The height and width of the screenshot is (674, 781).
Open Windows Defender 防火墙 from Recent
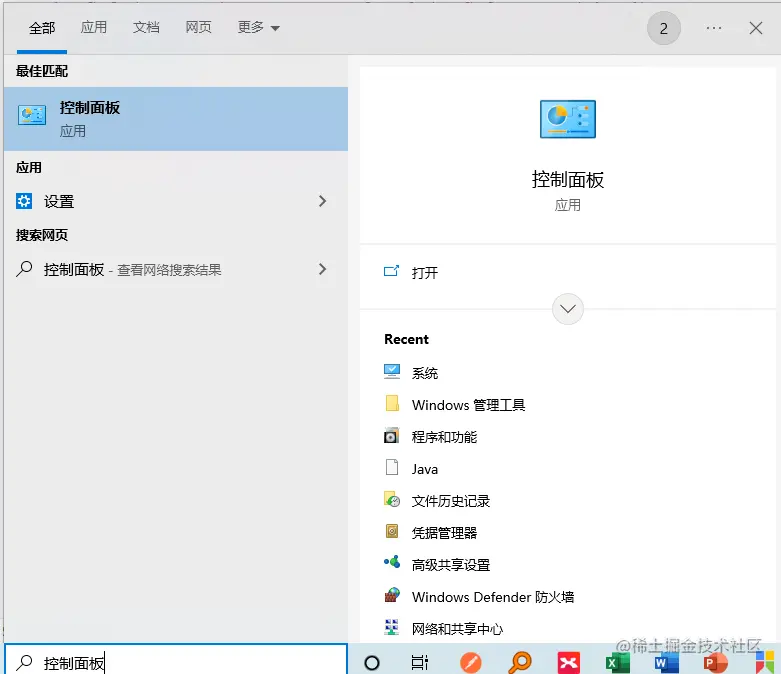(x=493, y=596)
